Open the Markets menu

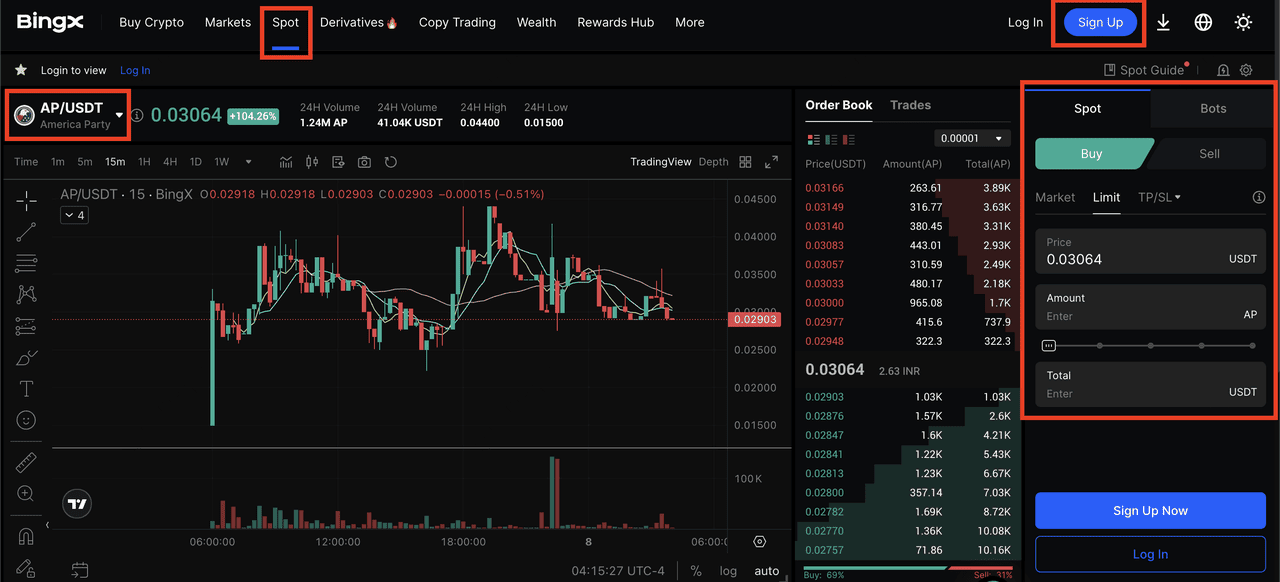coord(228,22)
